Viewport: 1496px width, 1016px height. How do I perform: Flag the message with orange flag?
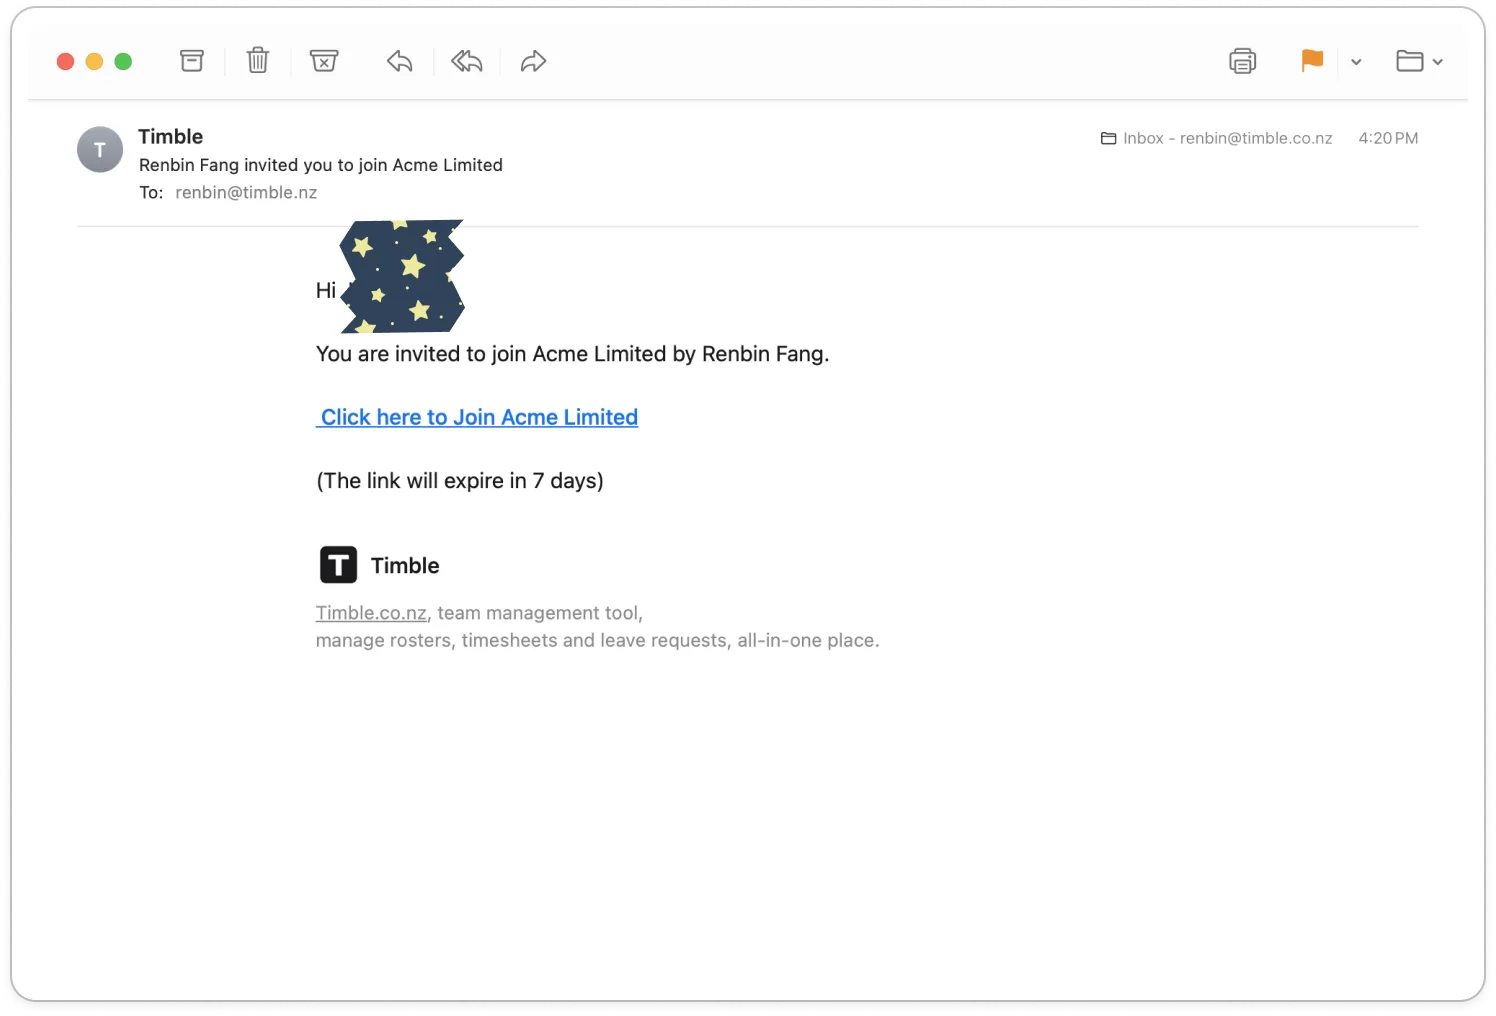[x=1312, y=61]
